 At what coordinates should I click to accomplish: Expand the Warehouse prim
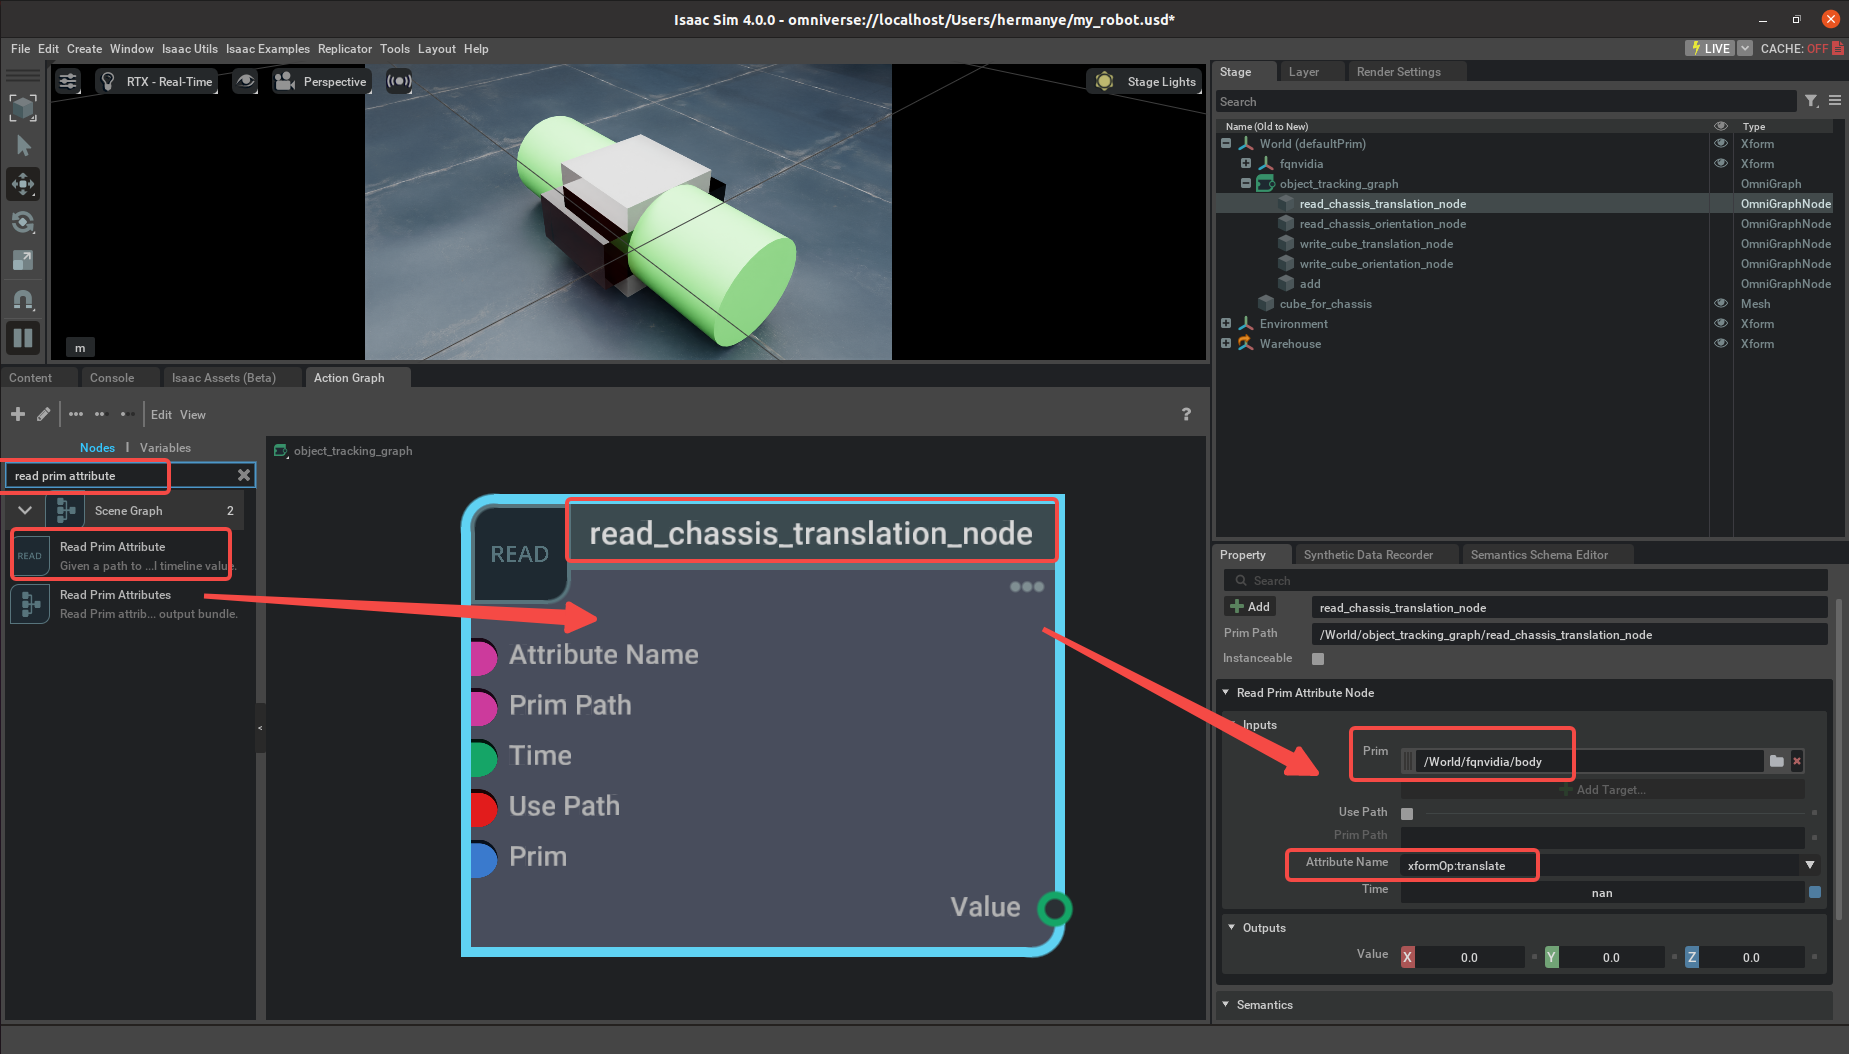pos(1226,344)
